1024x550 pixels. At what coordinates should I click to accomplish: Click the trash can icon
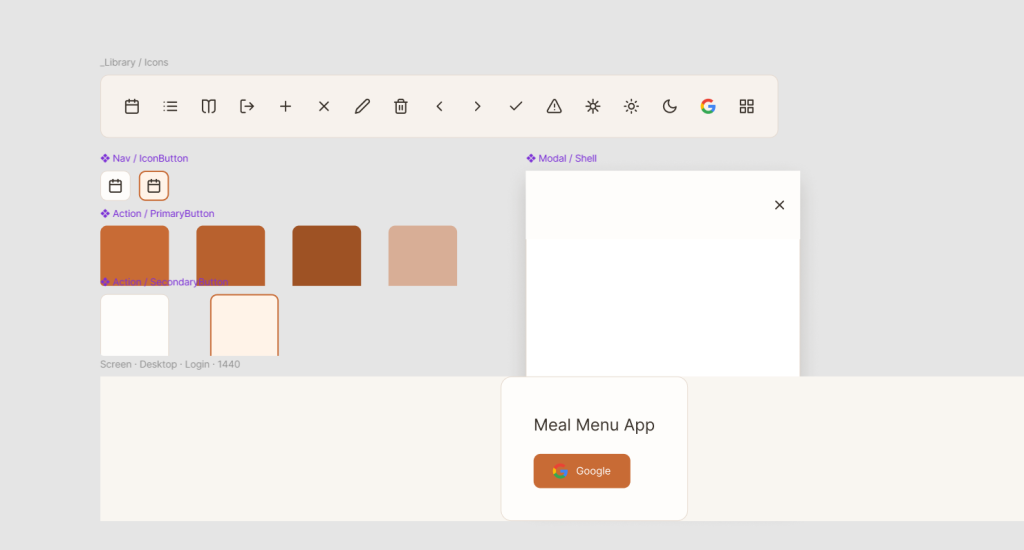tap(401, 106)
